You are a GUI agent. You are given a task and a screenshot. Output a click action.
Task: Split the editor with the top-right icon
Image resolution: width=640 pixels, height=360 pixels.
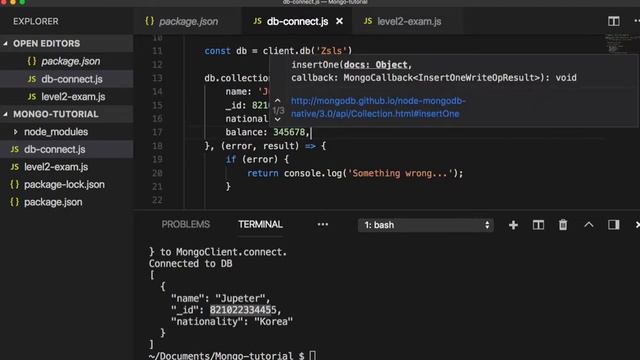coord(613,21)
